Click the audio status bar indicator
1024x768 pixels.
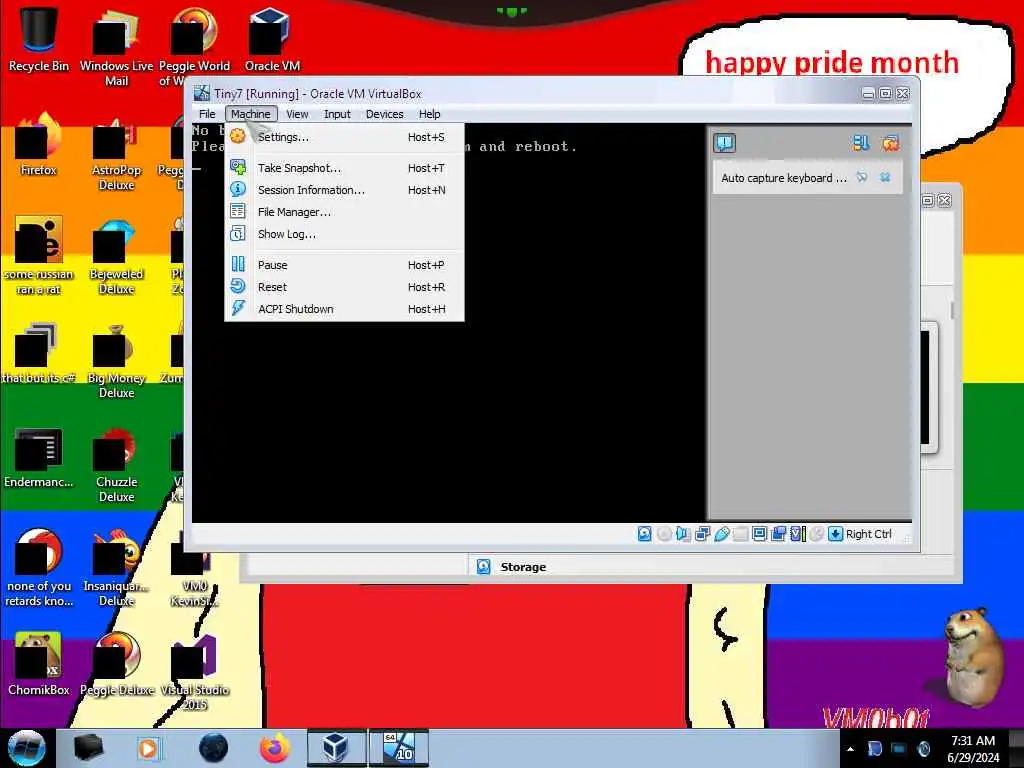683,534
